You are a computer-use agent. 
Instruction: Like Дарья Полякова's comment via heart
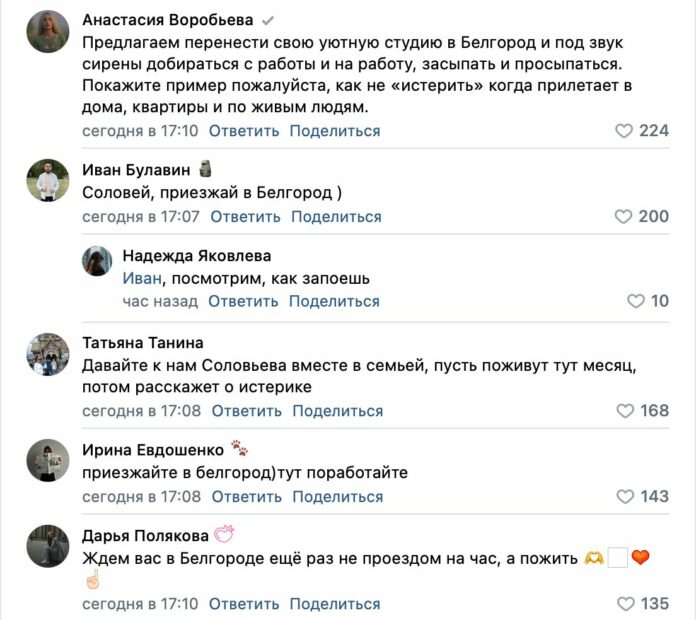point(625,604)
